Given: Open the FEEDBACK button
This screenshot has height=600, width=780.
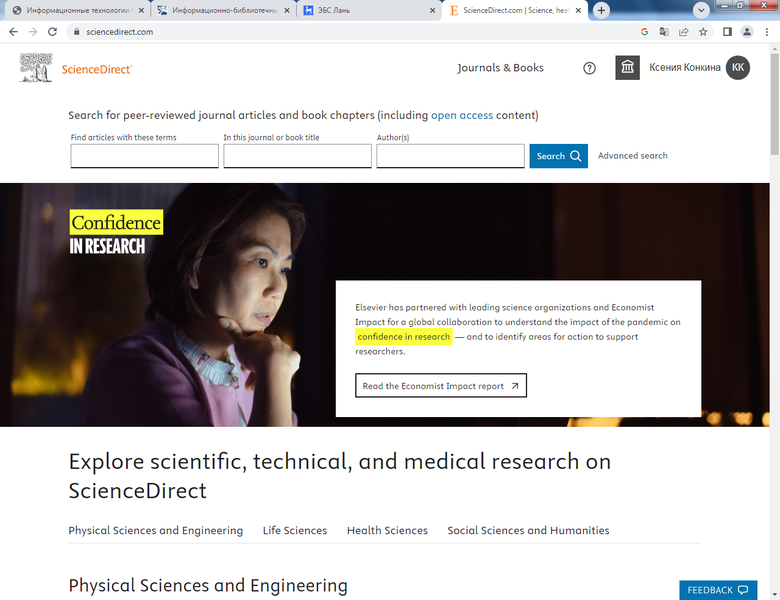Looking at the screenshot, I should click(718, 590).
